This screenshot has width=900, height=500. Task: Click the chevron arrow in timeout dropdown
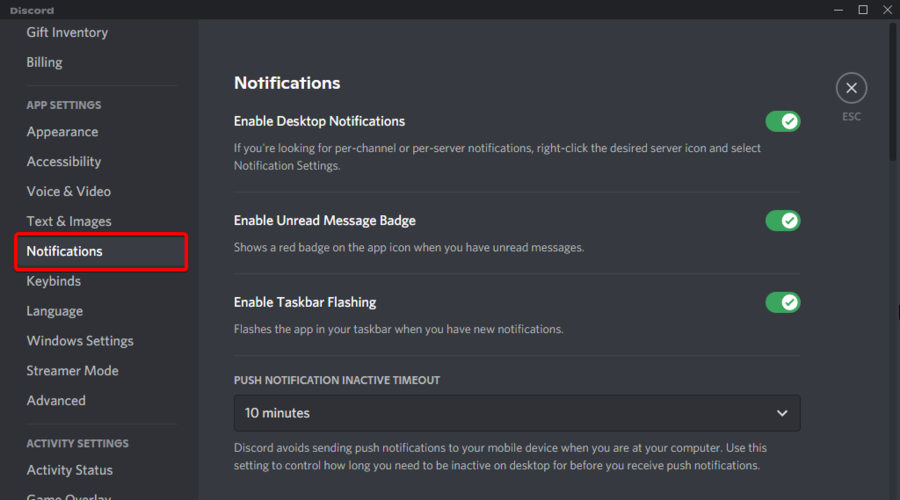click(782, 413)
